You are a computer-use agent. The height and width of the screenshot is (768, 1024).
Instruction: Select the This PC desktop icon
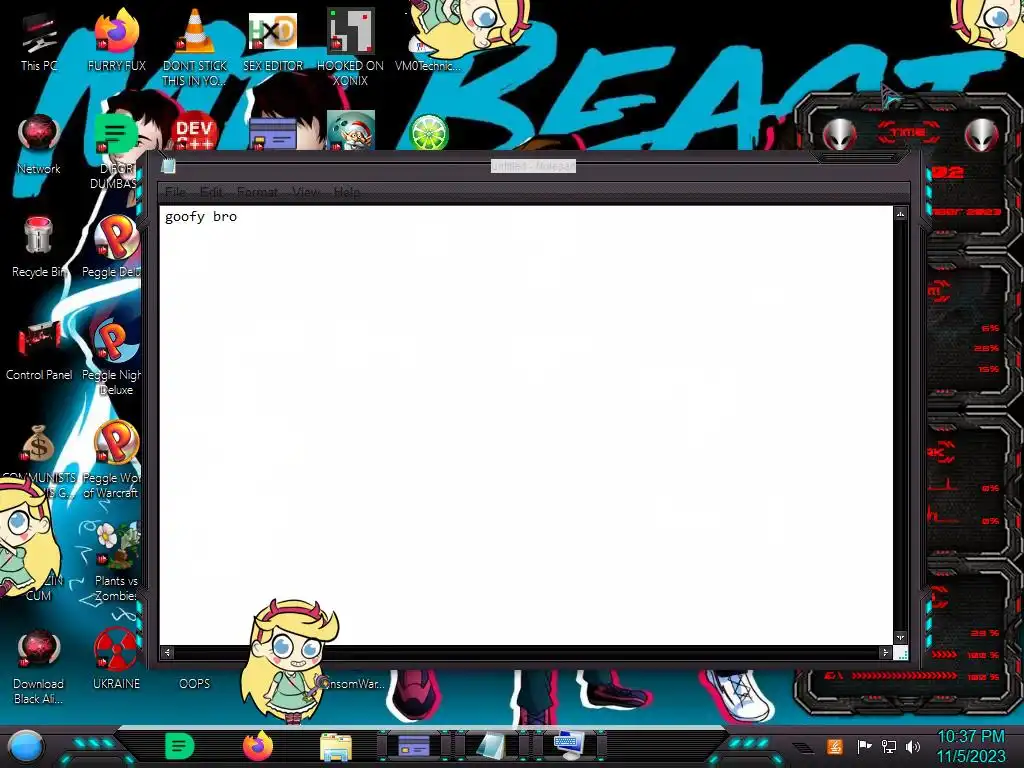(x=39, y=42)
